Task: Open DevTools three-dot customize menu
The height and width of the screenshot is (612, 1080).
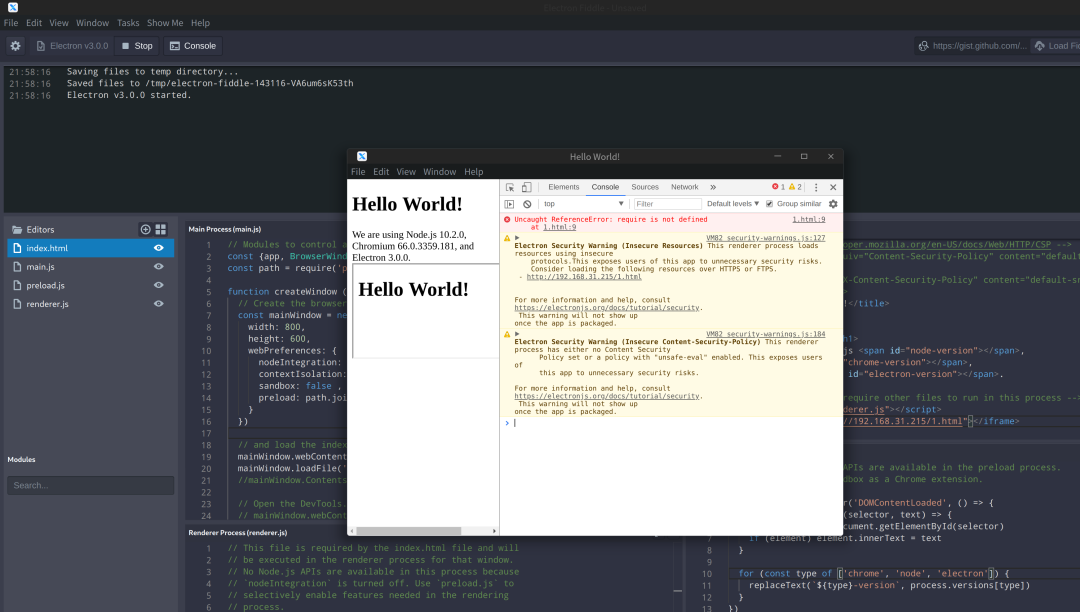Action: pos(816,187)
